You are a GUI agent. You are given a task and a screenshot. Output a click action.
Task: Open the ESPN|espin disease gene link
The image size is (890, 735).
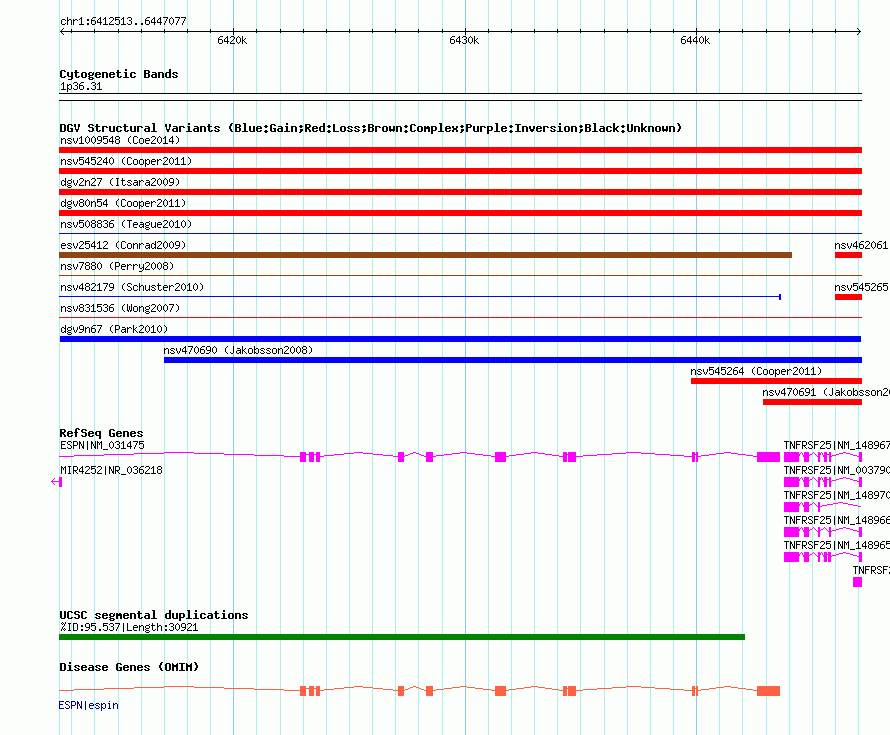[x=89, y=705]
